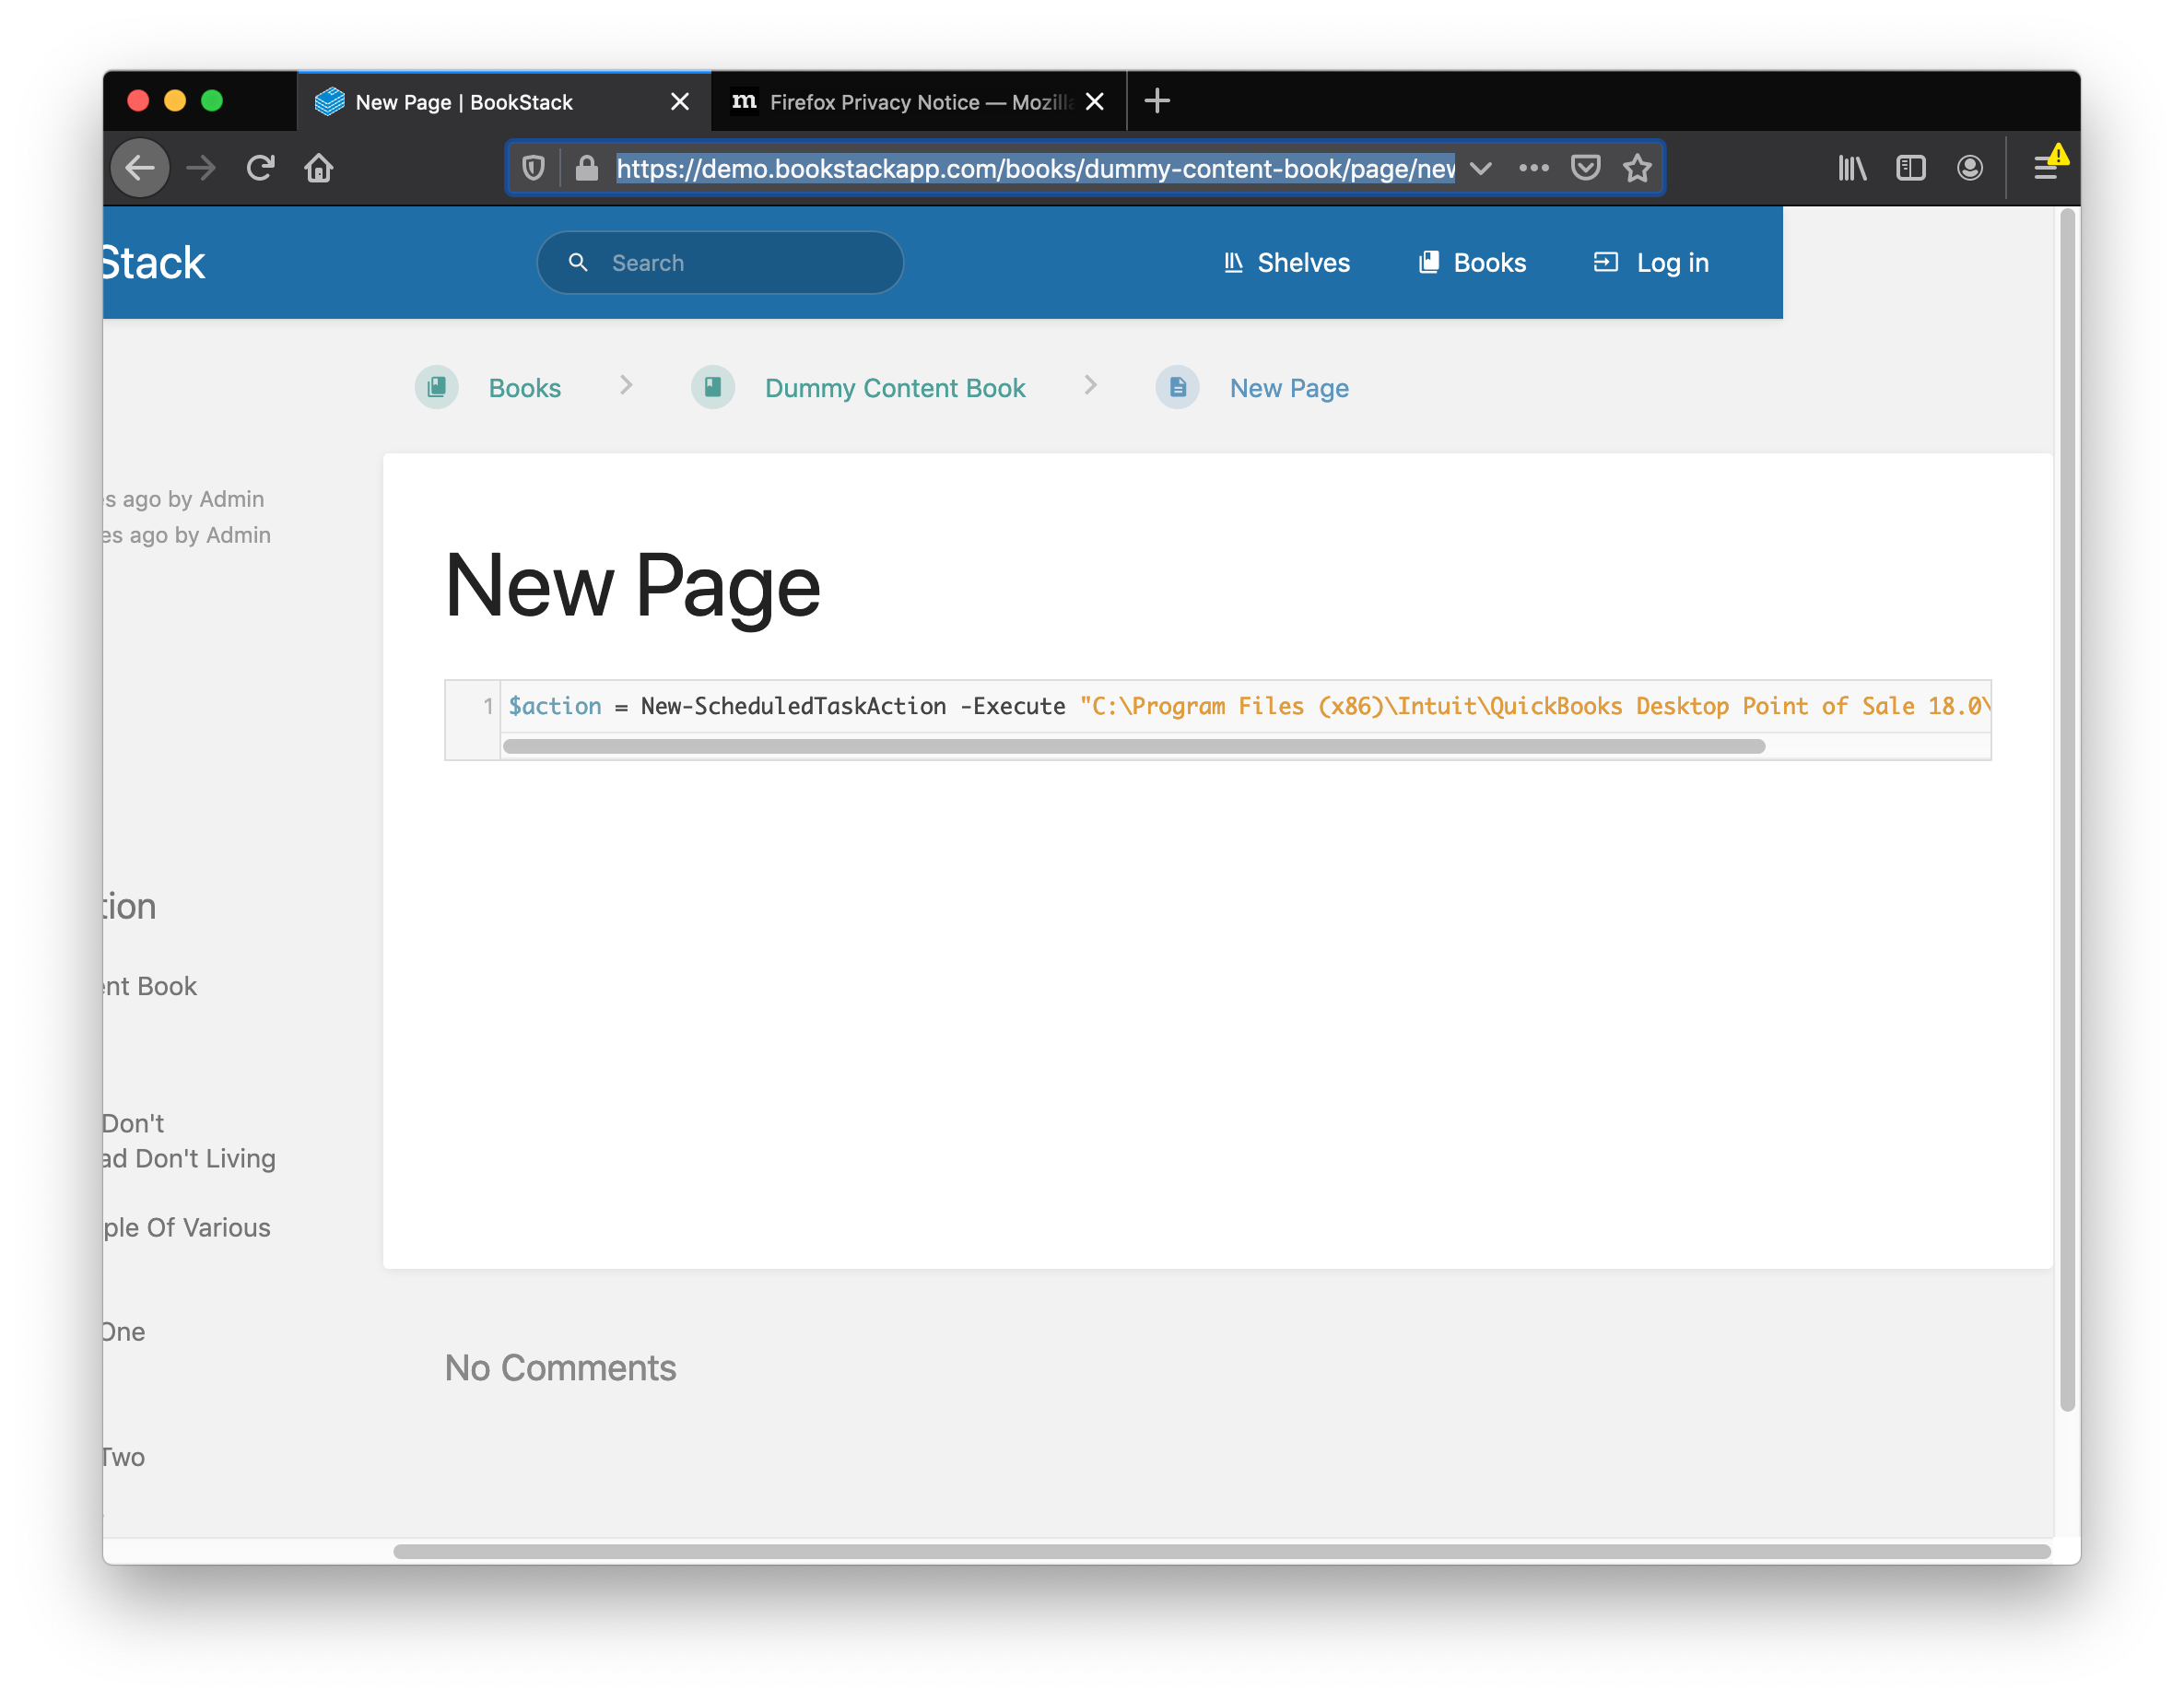Click Dummy Content Book breadcrumb
Screen dimensions: 2184x1701
point(895,388)
